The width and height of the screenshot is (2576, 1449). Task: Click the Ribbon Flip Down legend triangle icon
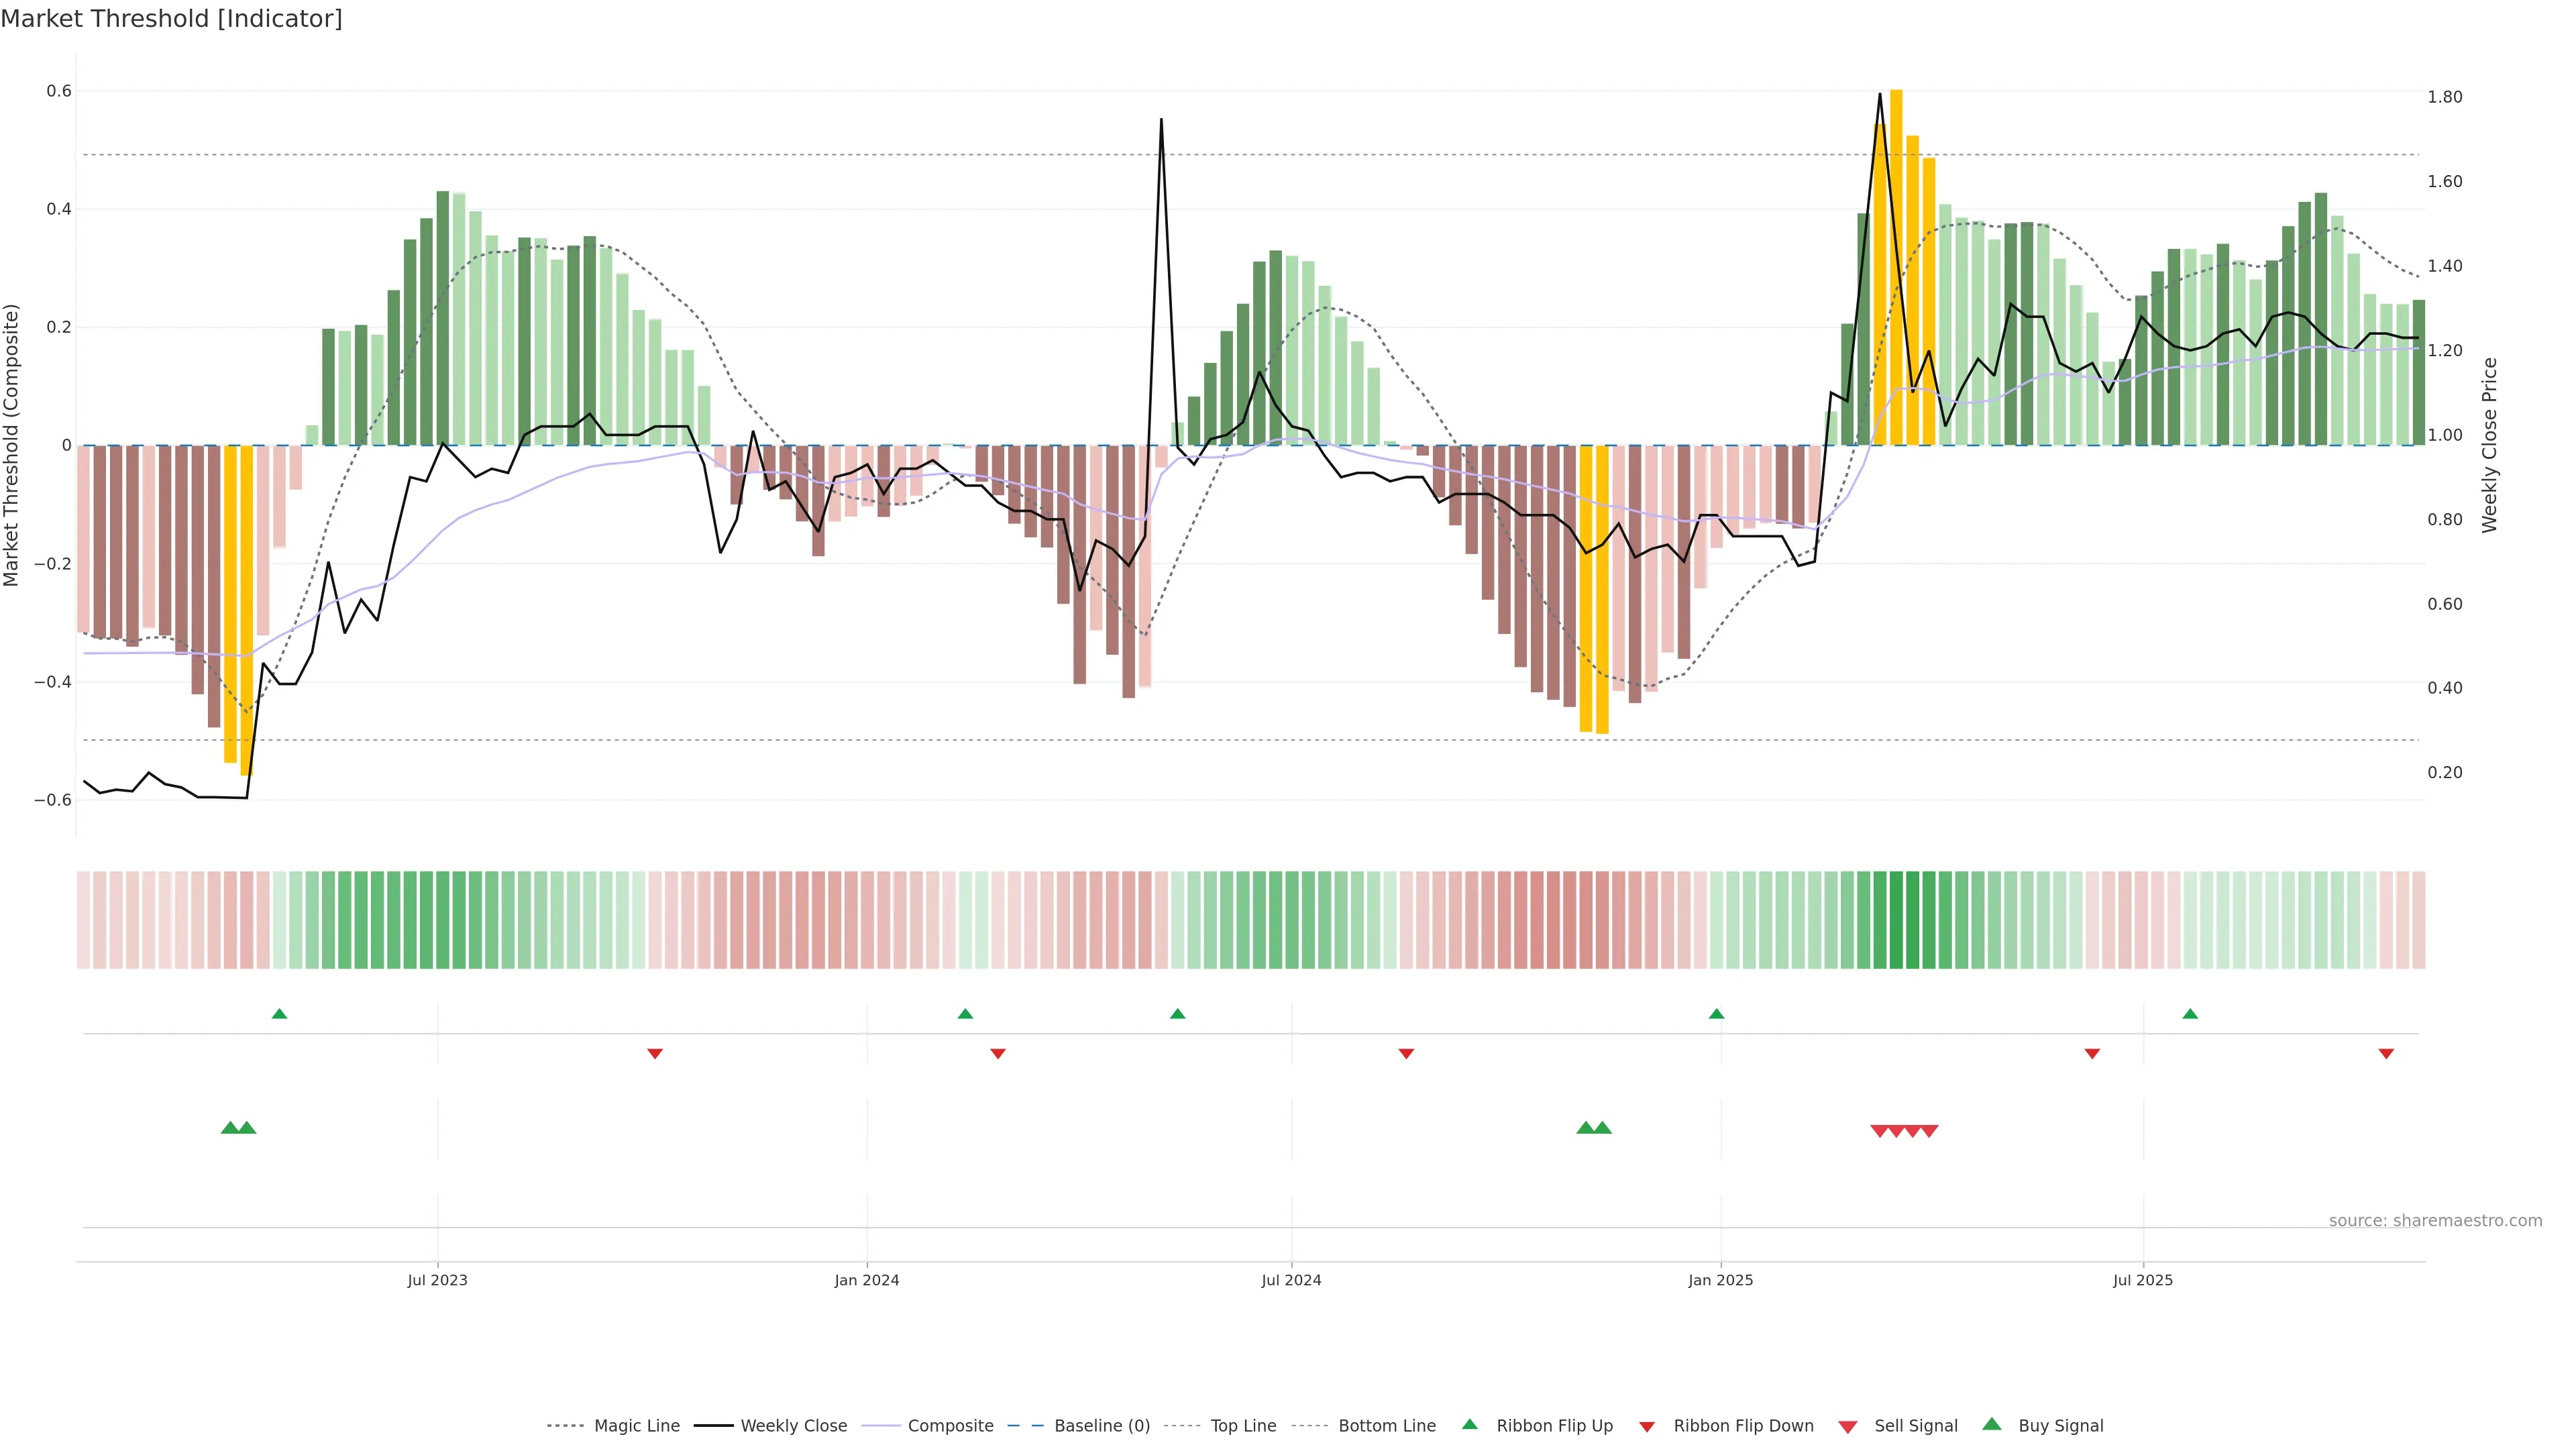pos(1647,1427)
